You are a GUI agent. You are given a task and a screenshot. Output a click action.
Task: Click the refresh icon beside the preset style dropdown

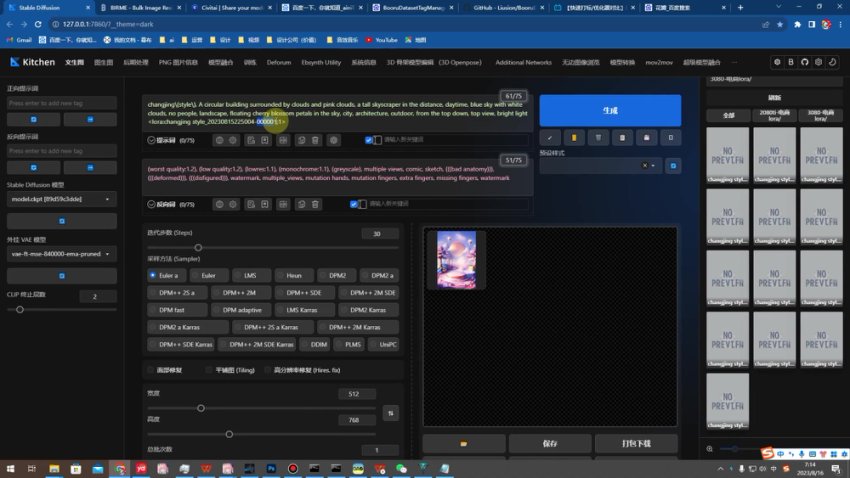(x=673, y=166)
